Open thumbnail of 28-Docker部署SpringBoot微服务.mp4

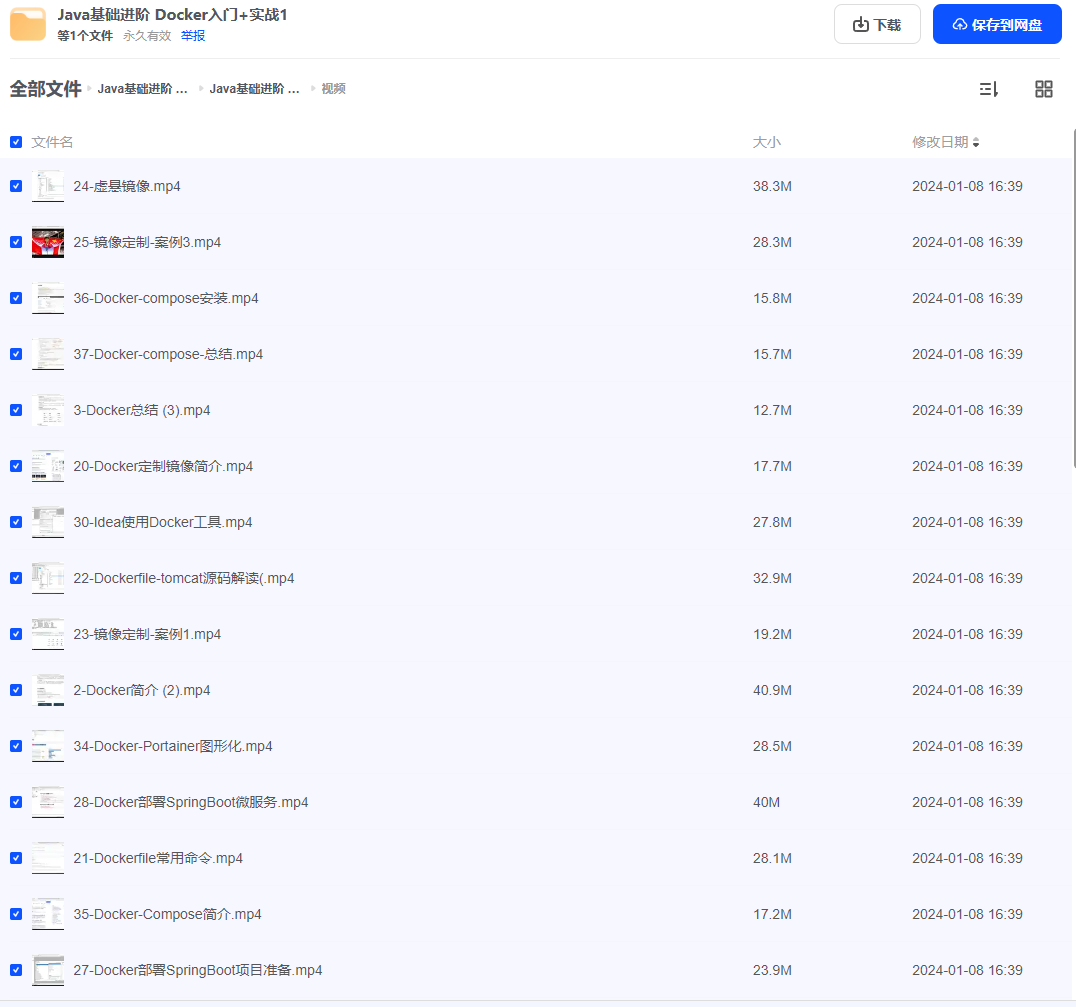click(x=48, y=802)
